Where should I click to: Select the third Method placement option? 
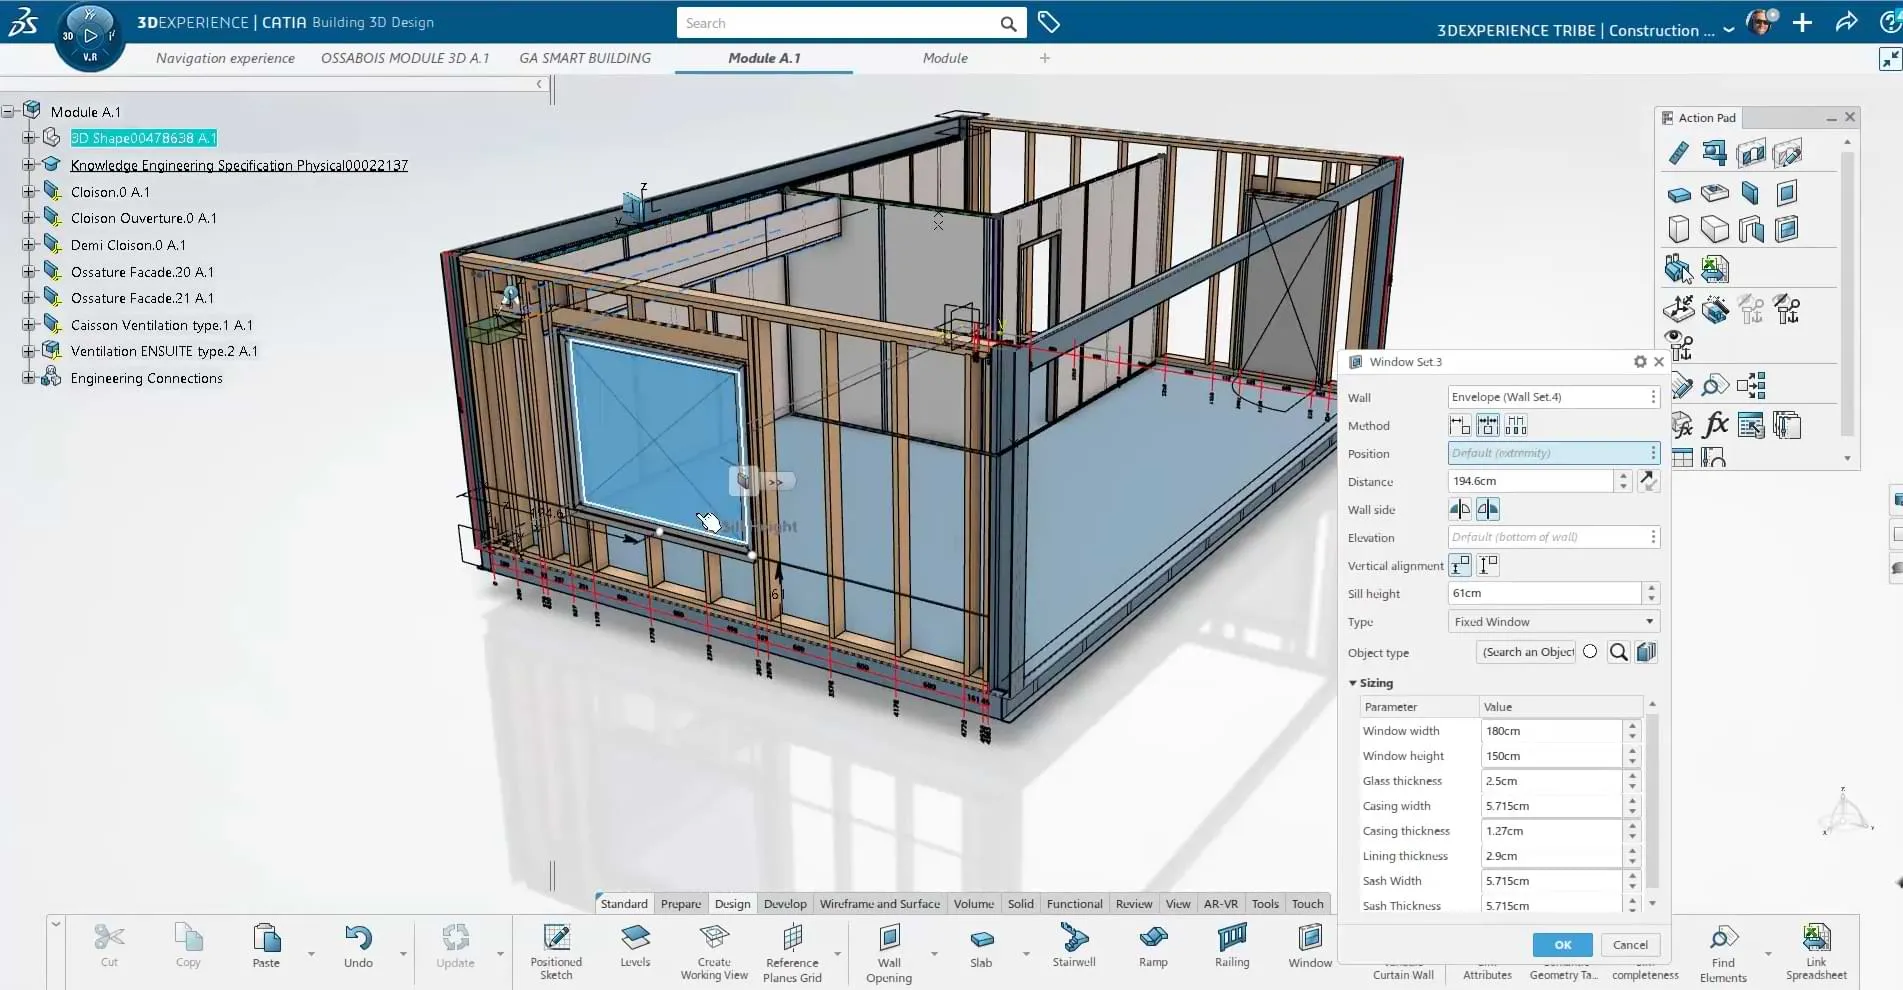pos(1516,425)
